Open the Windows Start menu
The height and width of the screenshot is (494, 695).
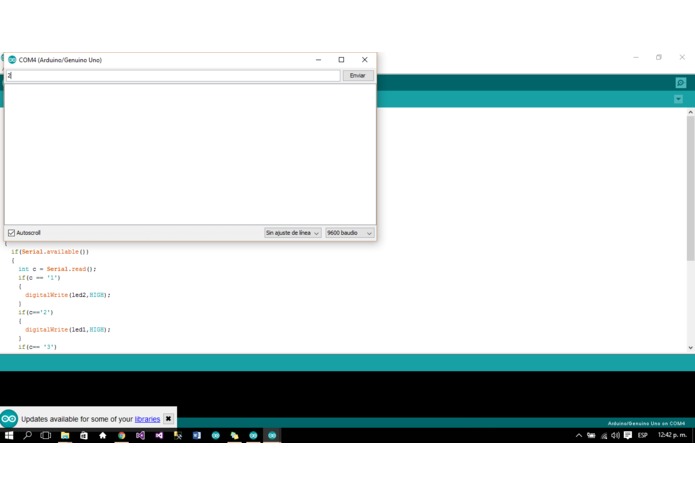[x=9, y=436]
